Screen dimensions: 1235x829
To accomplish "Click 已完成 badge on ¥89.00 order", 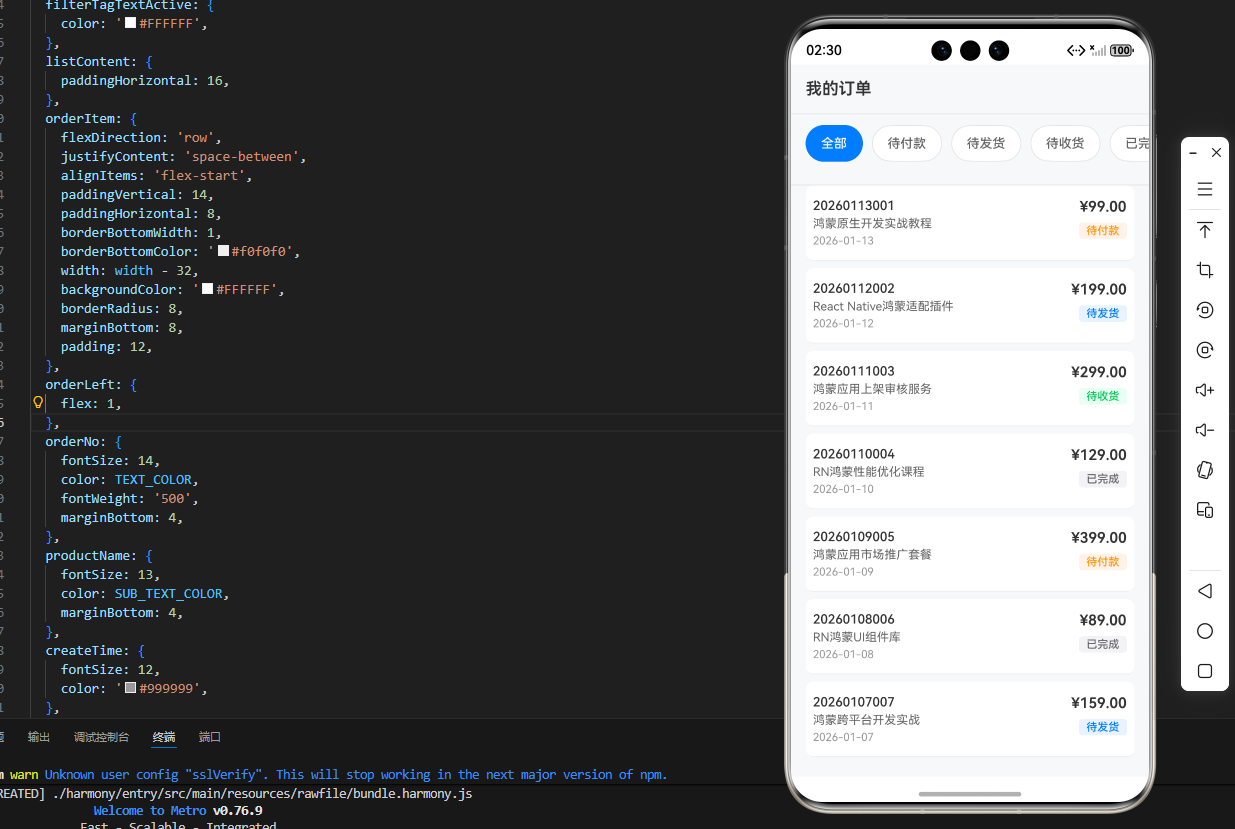I will pos(1103,644).
